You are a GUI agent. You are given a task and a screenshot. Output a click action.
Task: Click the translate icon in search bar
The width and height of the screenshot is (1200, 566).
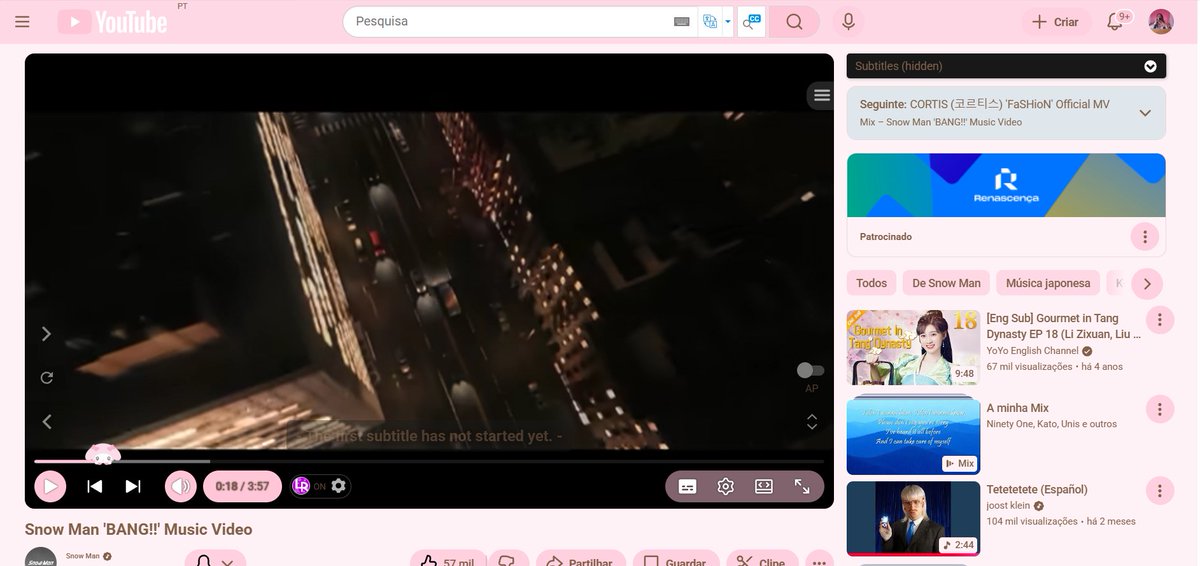(710, 22)
